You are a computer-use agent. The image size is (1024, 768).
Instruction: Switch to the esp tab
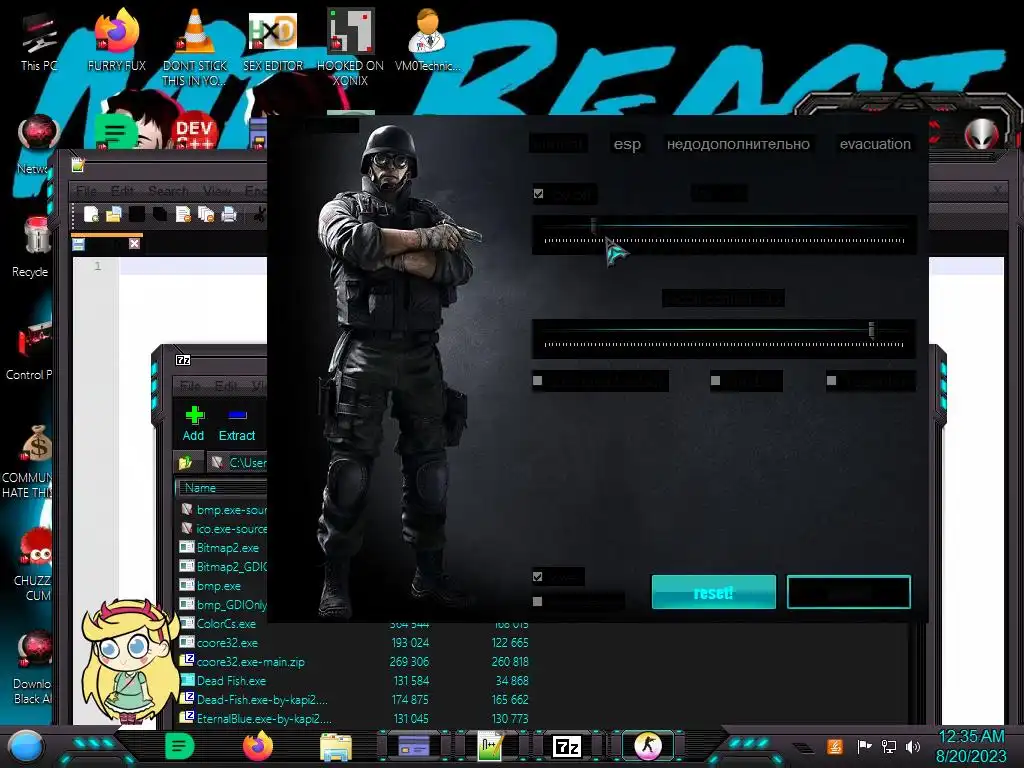pos(627,144)
